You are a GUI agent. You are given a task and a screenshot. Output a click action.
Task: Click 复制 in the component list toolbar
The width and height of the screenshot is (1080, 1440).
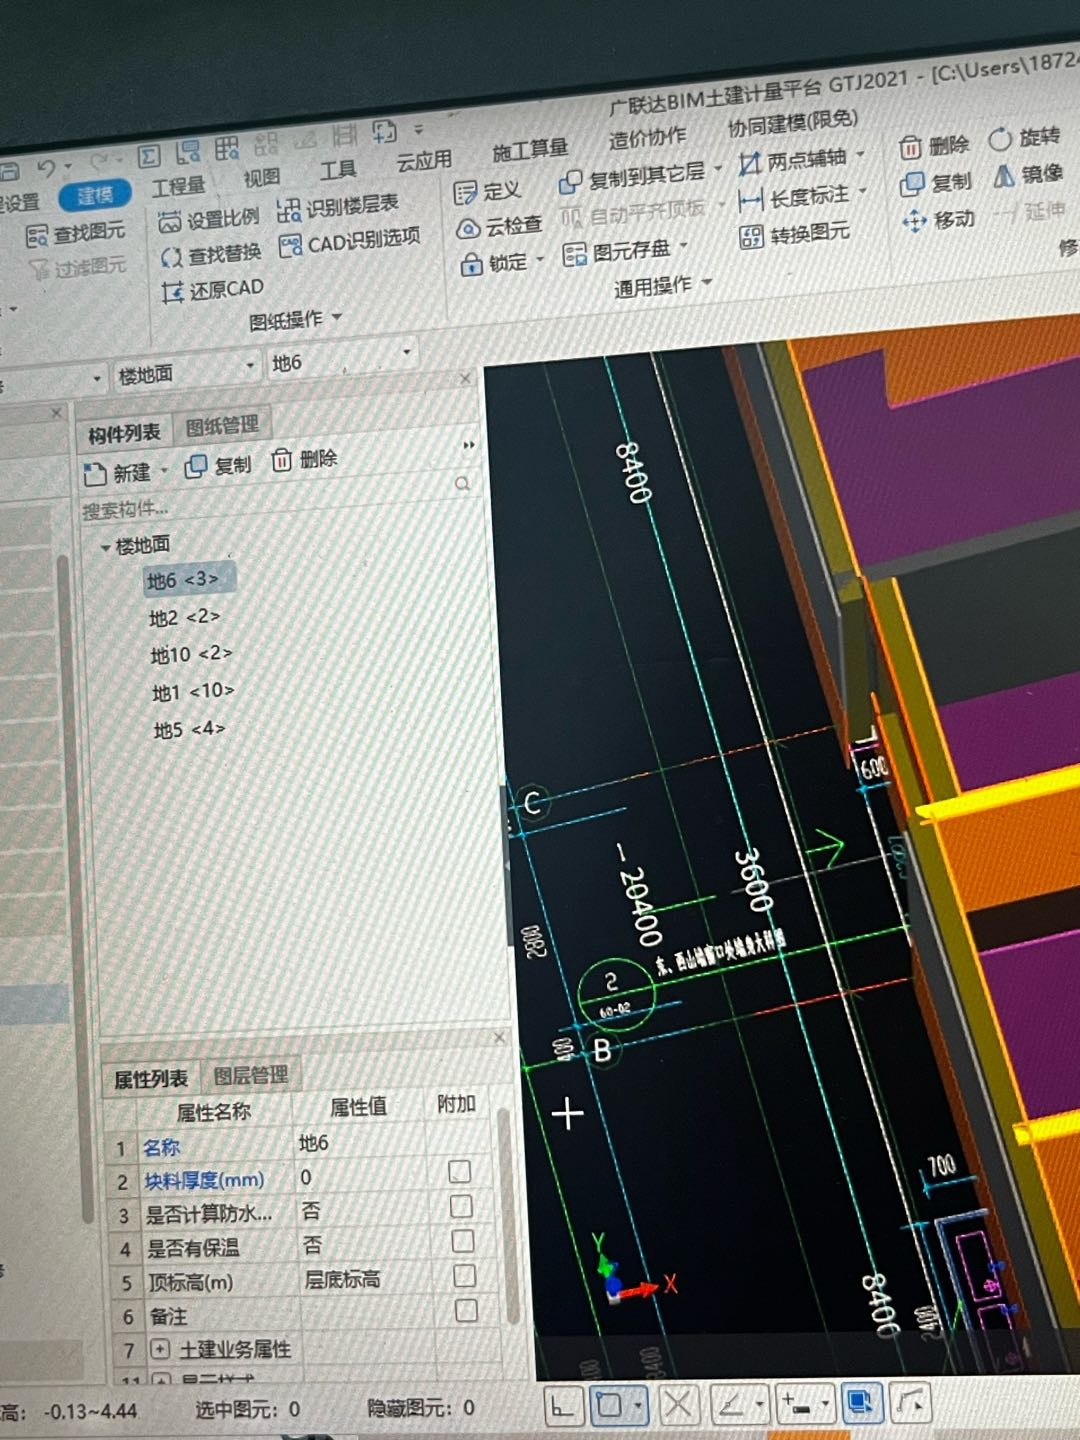219,465
